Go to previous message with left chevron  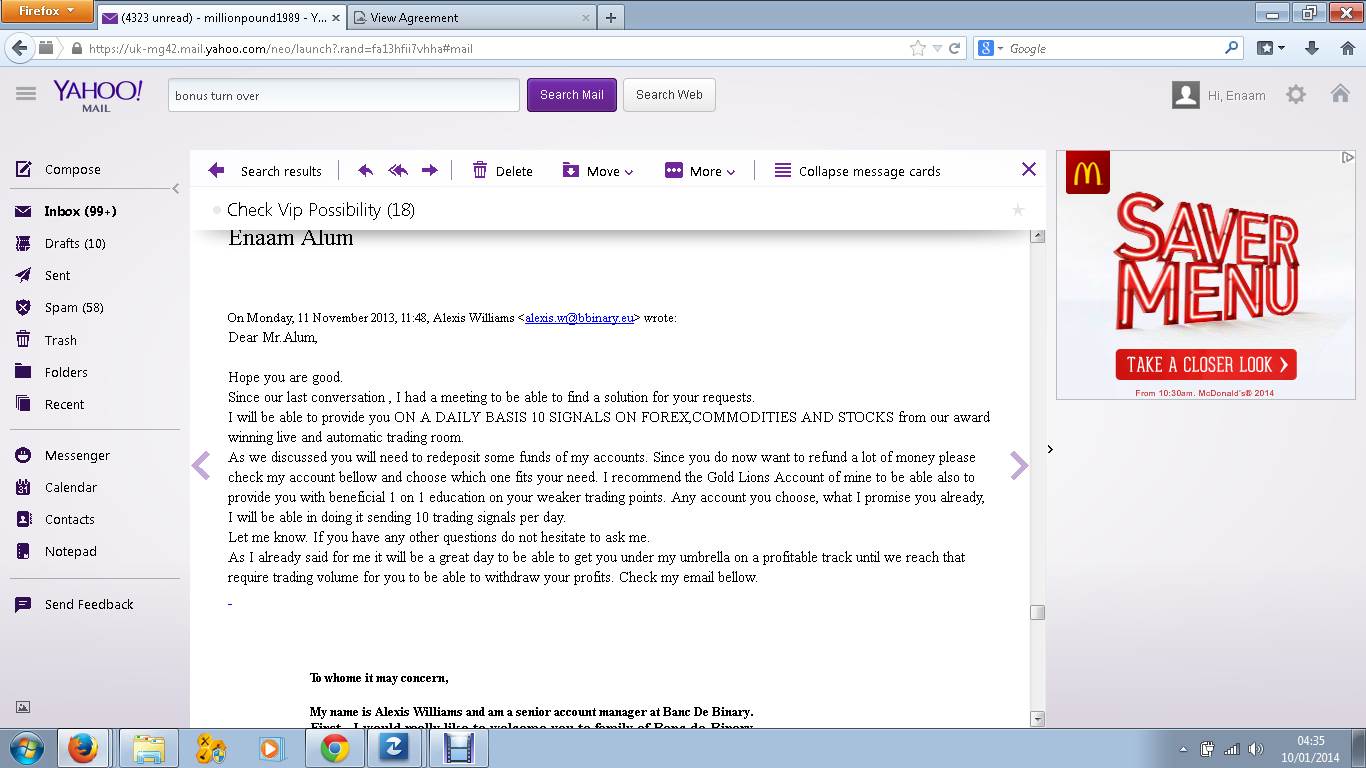point(201,465)
